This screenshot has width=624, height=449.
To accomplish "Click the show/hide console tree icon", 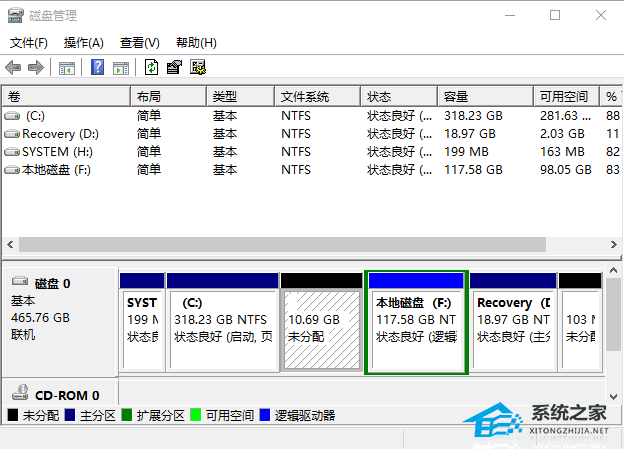I will pos(67,68).
